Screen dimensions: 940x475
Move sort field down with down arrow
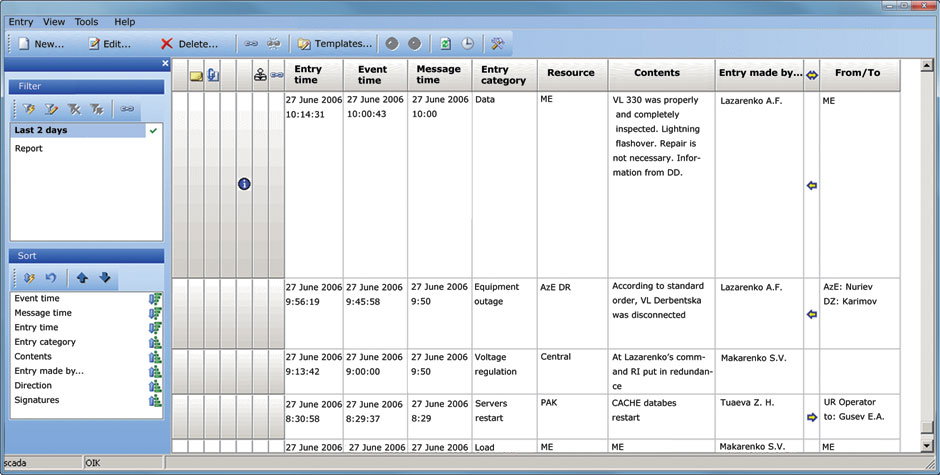pyautogui.click(x=104, y=278)
